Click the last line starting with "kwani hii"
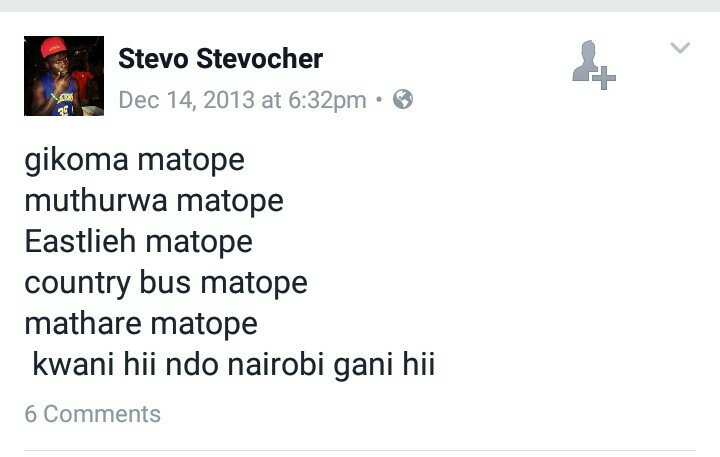 234,365
